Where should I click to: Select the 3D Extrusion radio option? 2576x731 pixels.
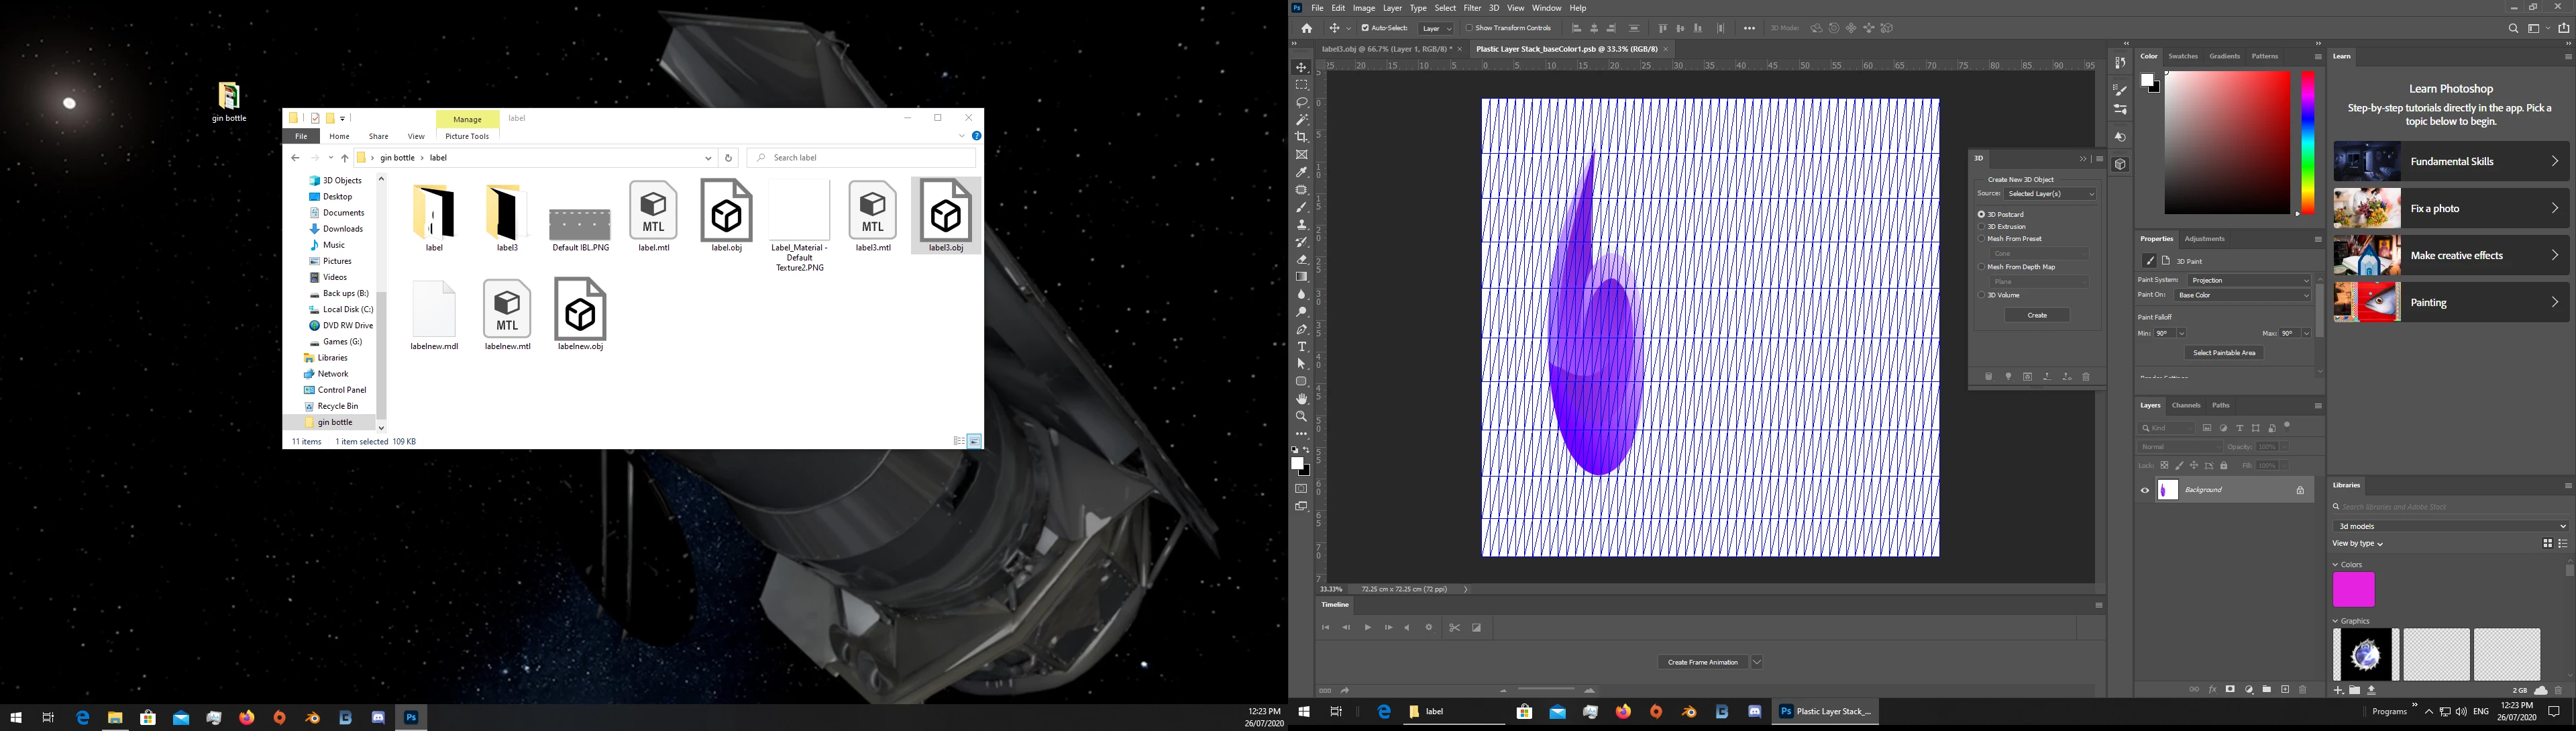(x=1981, y=227)
